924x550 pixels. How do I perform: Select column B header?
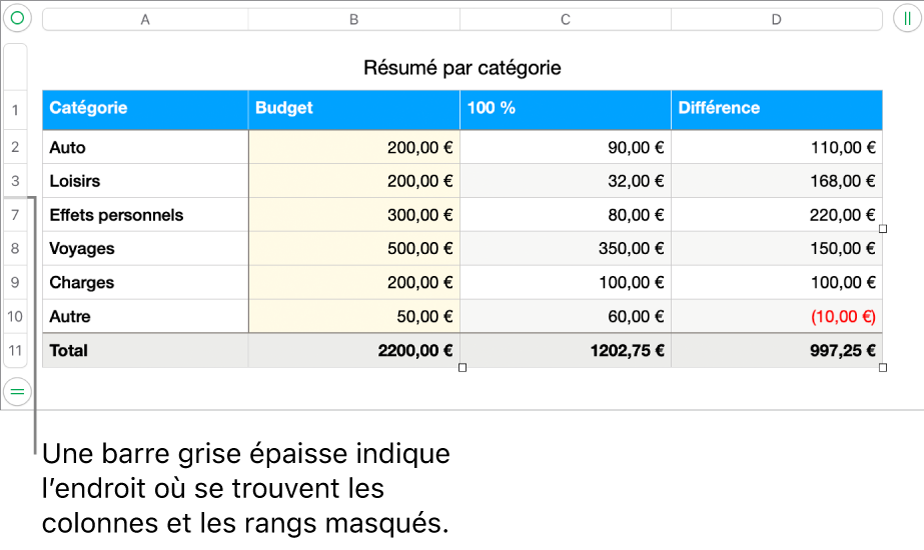pyautogui.click(x=354, y=19)
